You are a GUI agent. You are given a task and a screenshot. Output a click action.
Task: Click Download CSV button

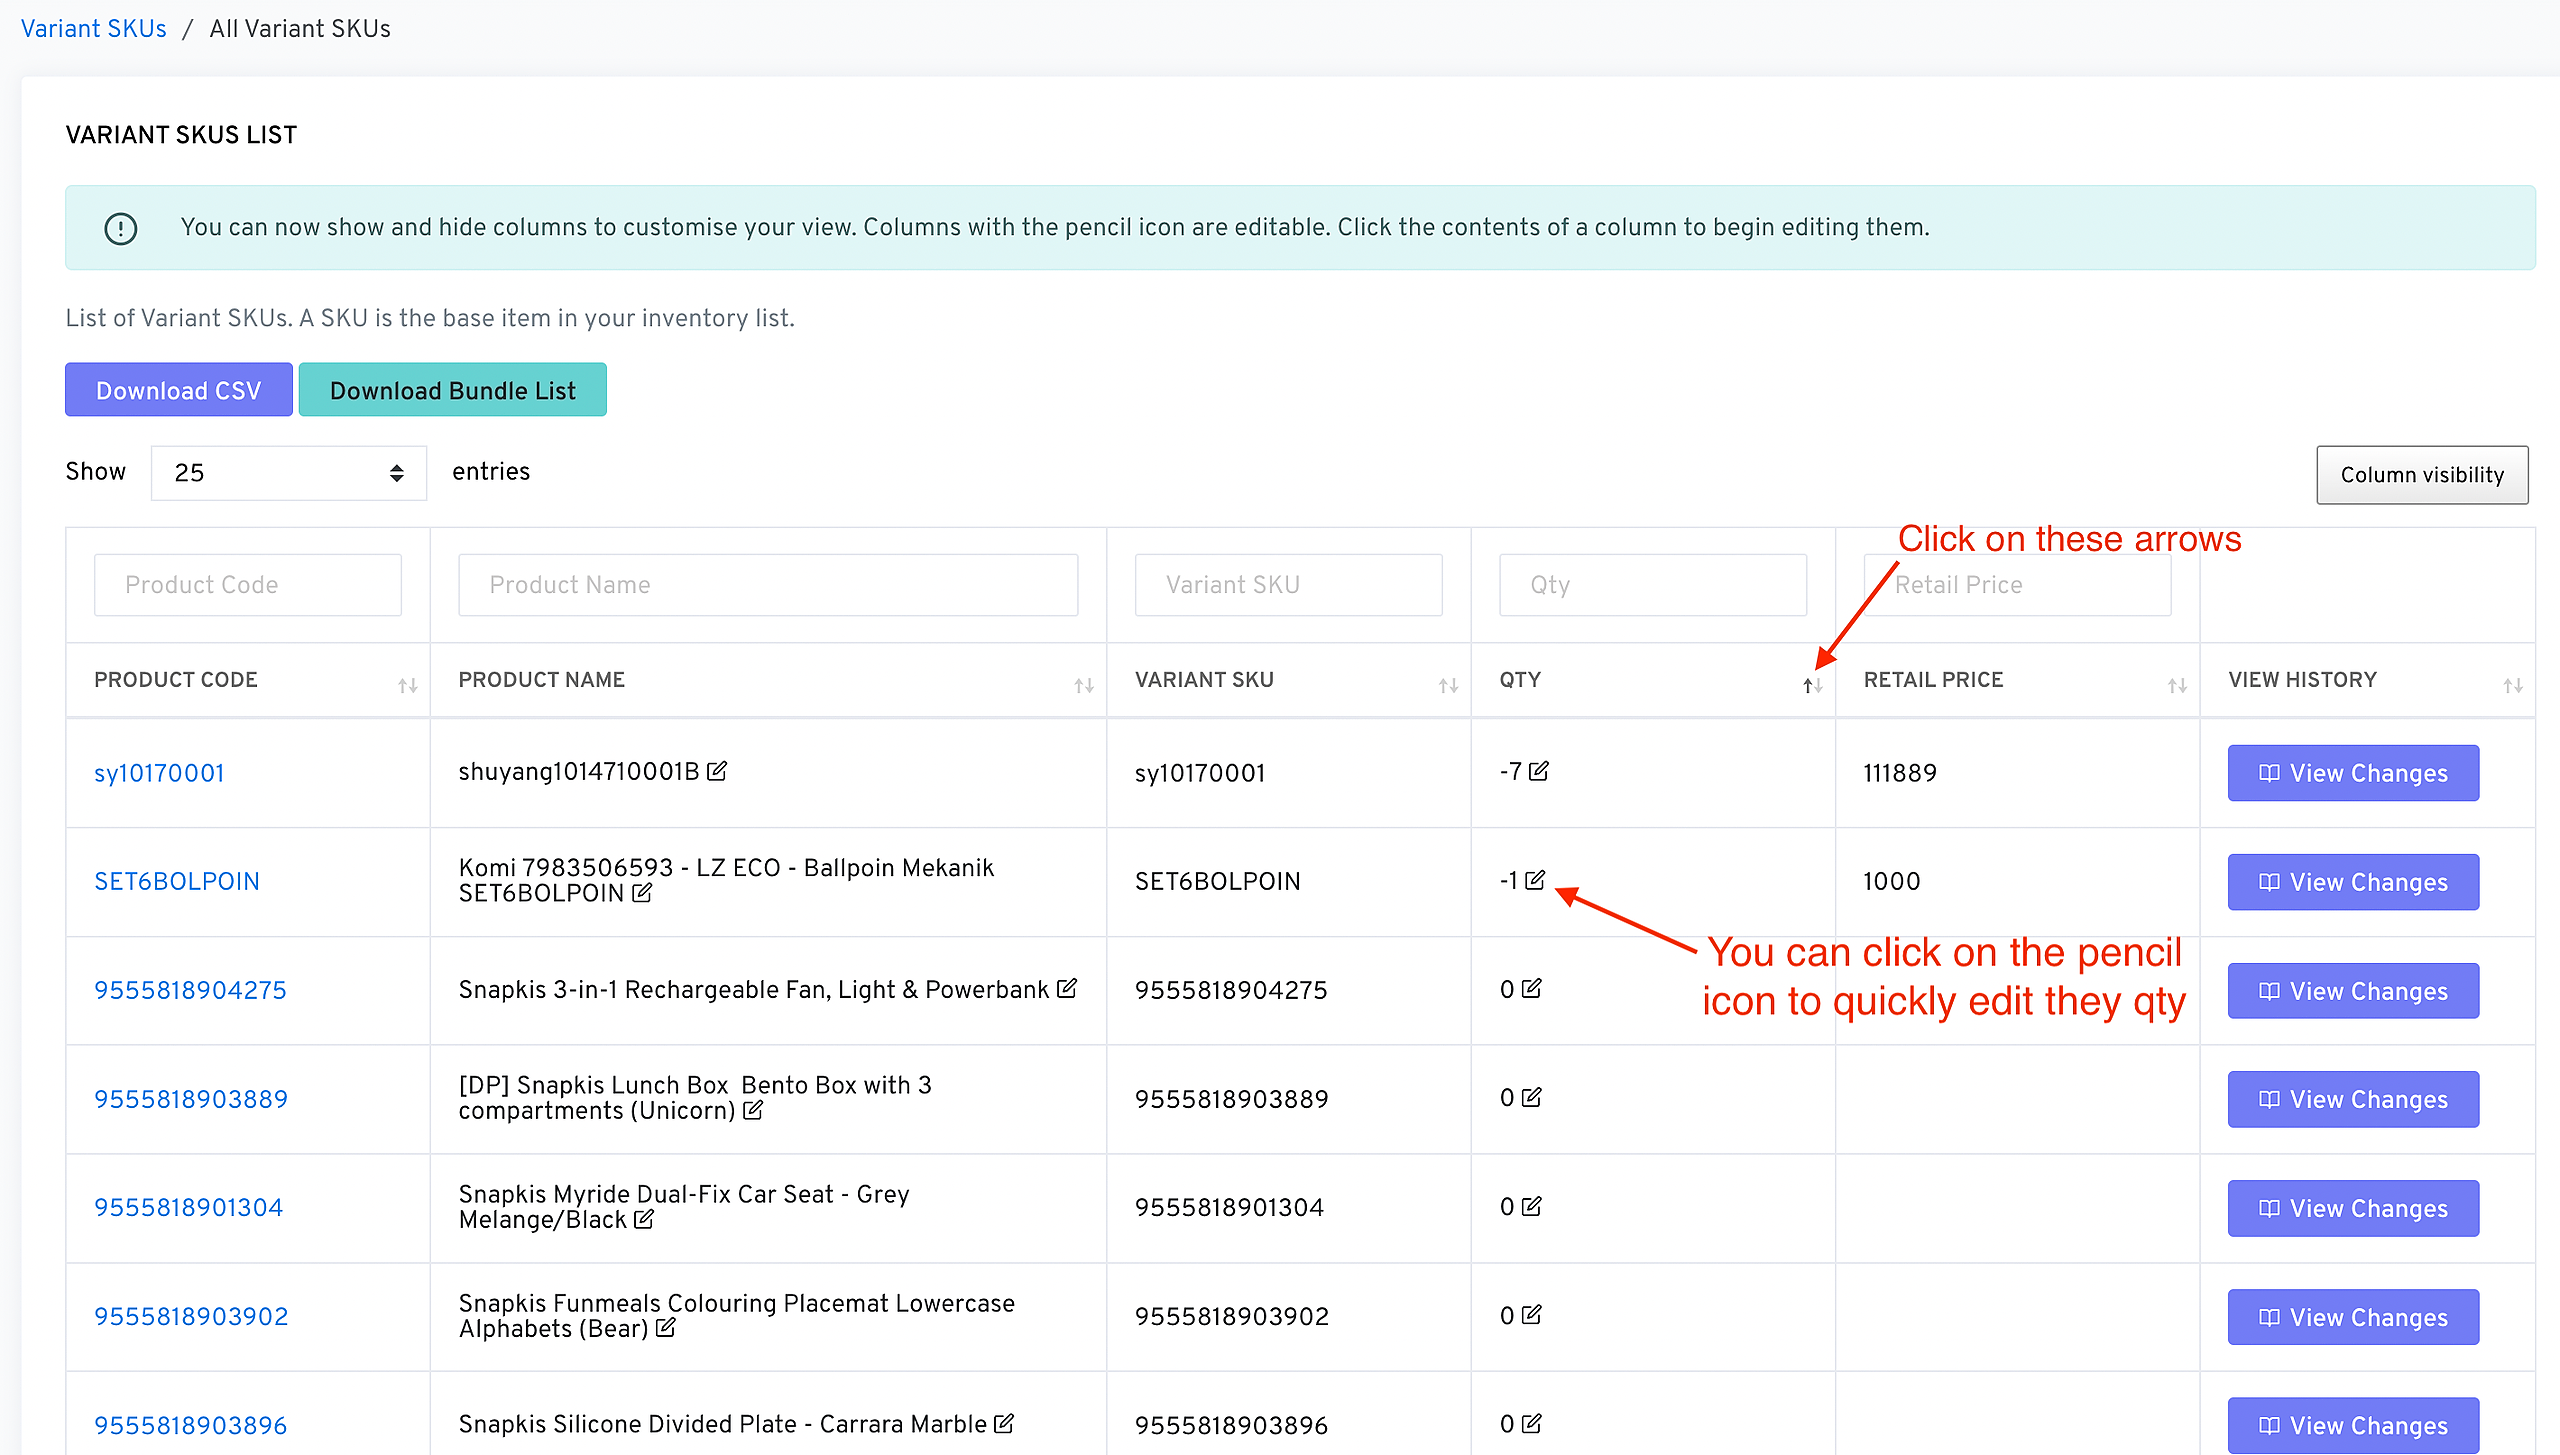point(178,390)
